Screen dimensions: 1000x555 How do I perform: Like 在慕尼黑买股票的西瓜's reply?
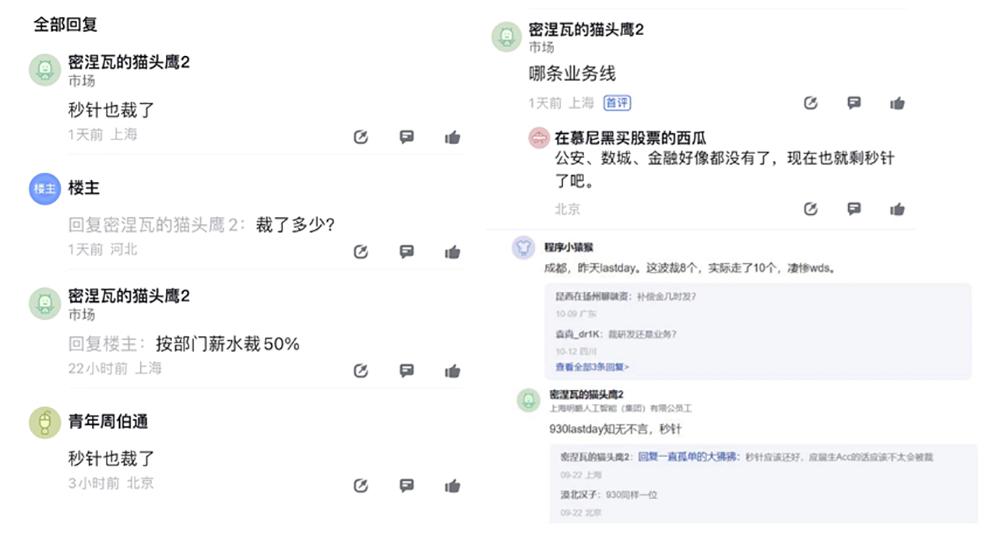(x=897, y=209)
